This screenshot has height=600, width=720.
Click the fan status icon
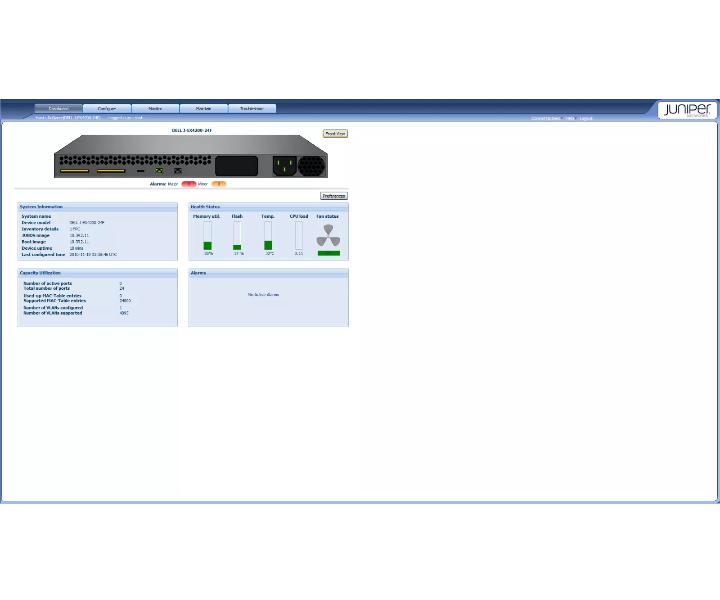(x=328, y=235)
